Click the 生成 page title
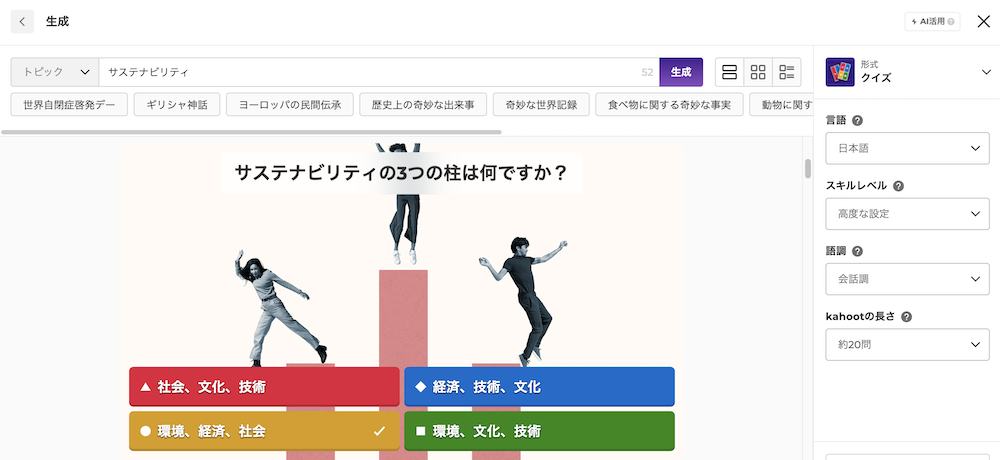This screenshot has height=460, width=1000. click(x=57, y=22)
